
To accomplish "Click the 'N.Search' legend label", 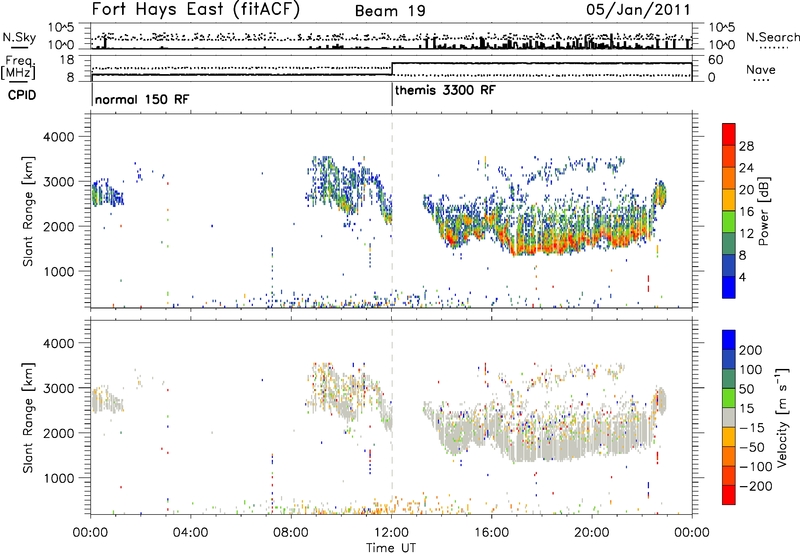I will pyautogui.click(x=772, y=37).
